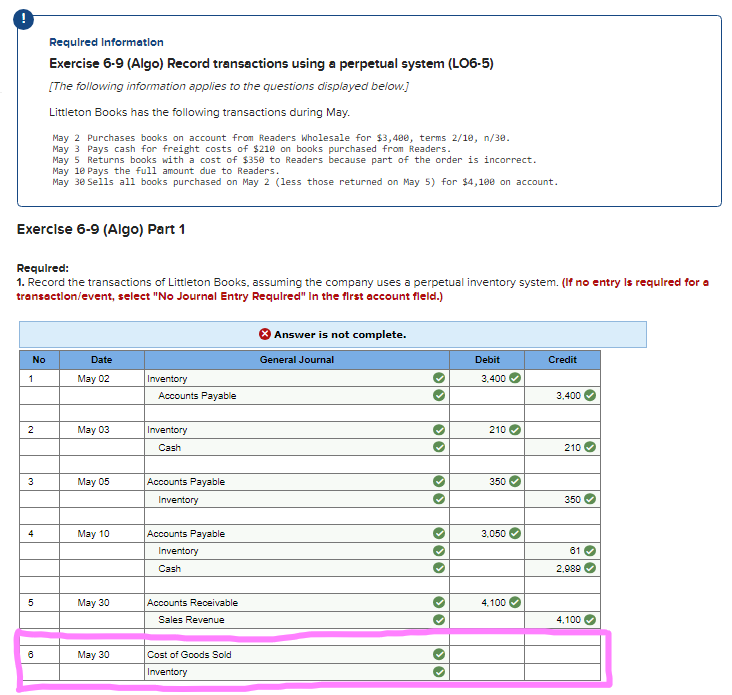Screen dimensions: 732x695
Task: Select the May 10 Cash account field
Action: tap(297, 569)
